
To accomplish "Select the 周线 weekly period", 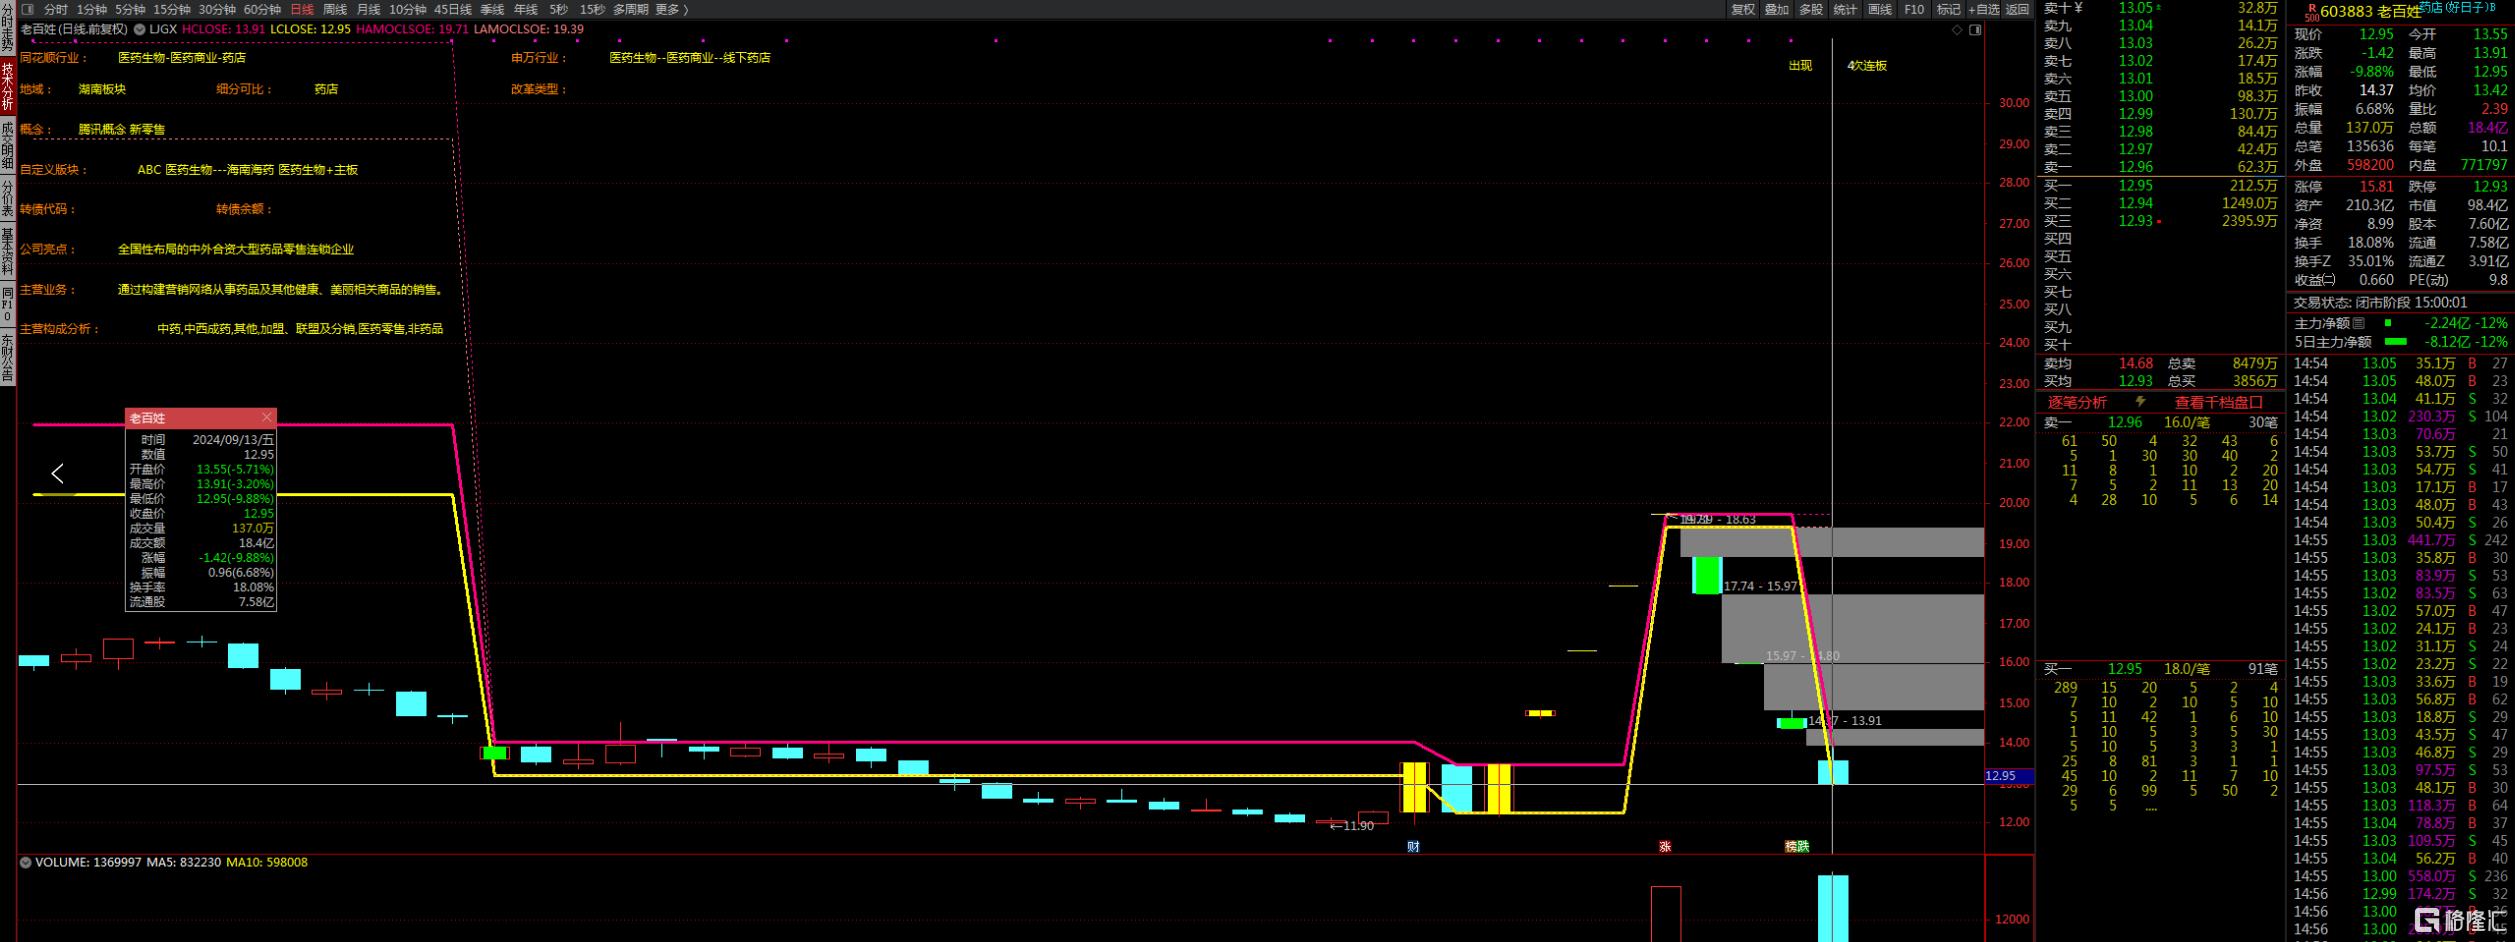I will pyautogui.click(x=335, y=9).
